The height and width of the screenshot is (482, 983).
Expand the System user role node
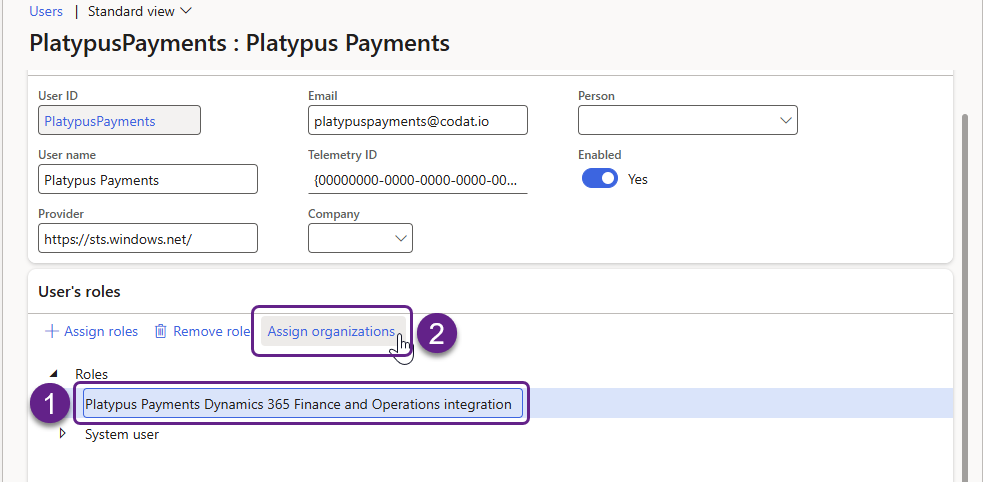pyautogui.click(x=65, y=434)
